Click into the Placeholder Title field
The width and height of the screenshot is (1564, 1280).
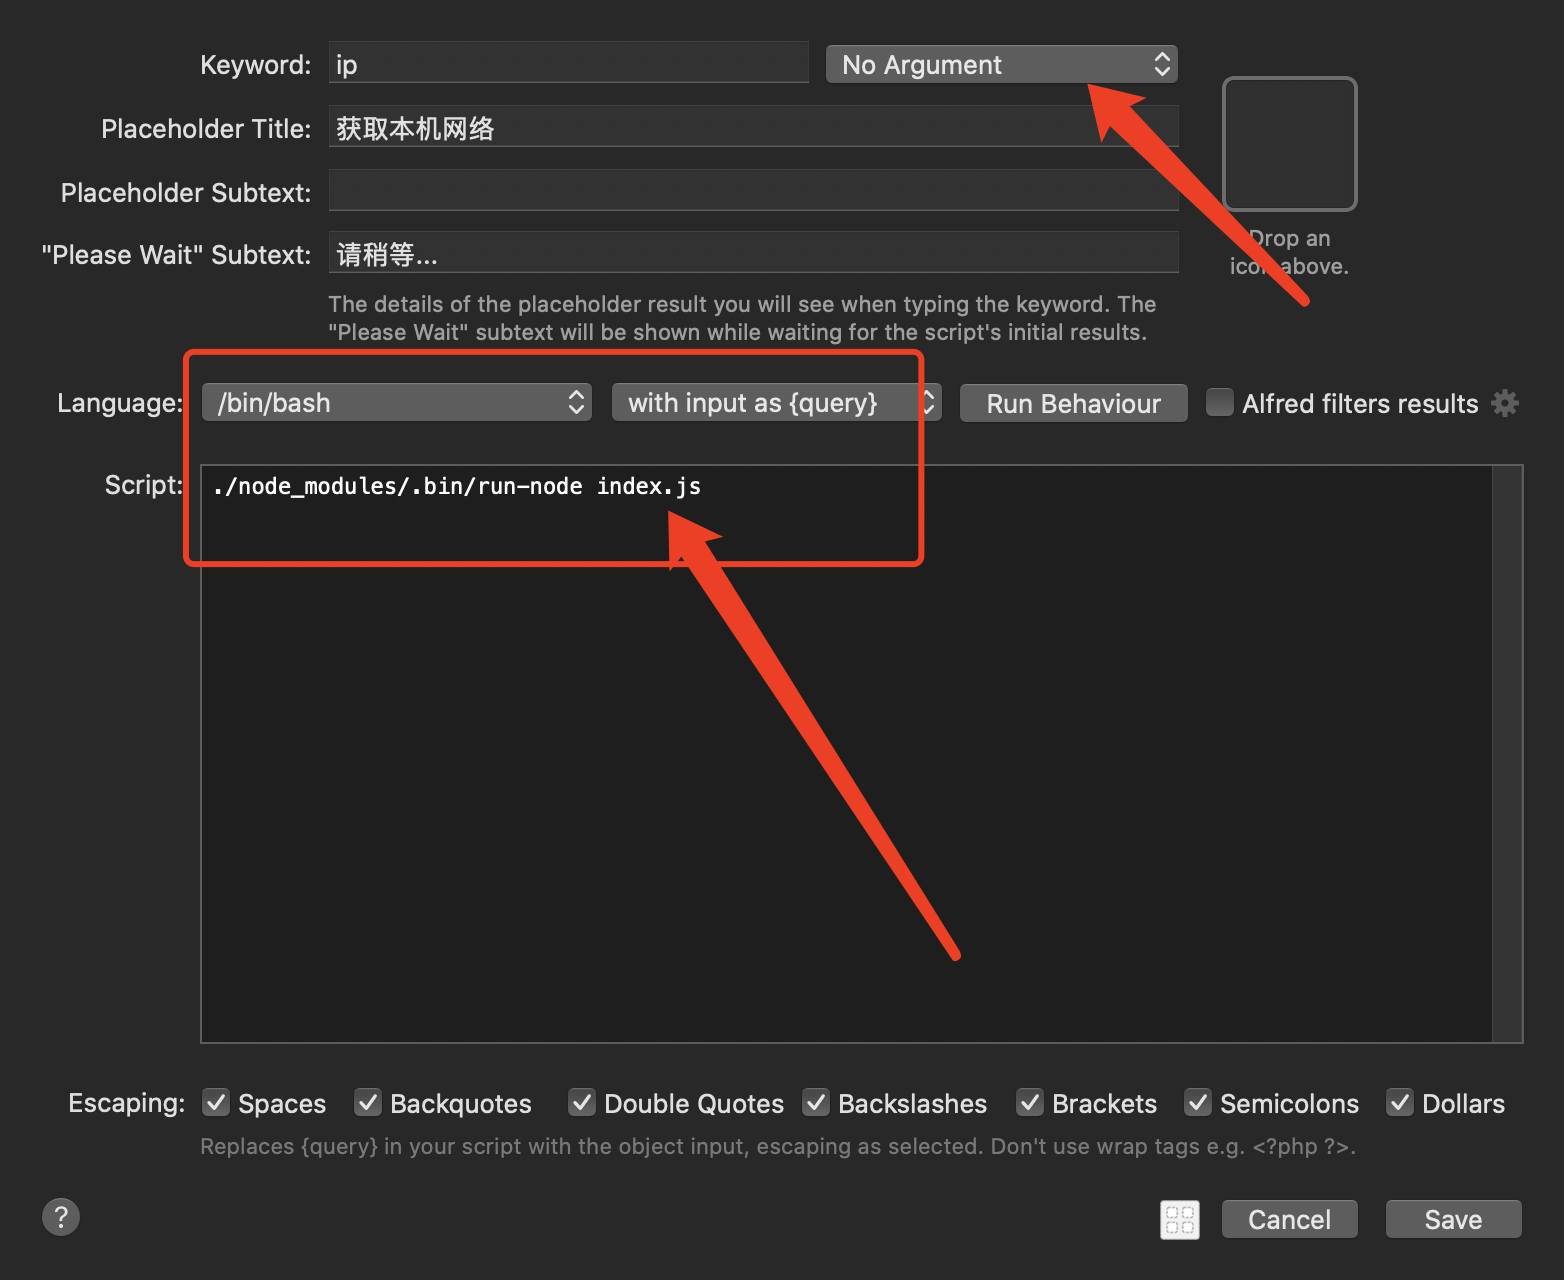click(753, 127)
